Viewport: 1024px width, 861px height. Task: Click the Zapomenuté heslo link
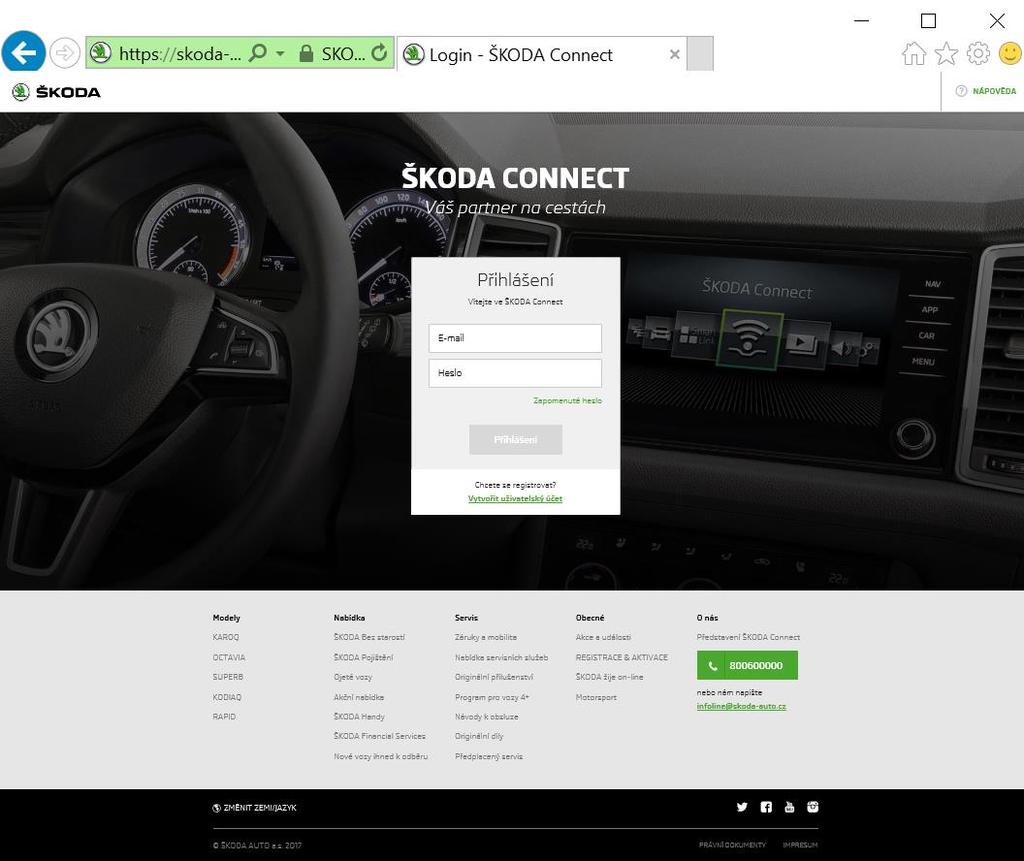tap(568, 400)
